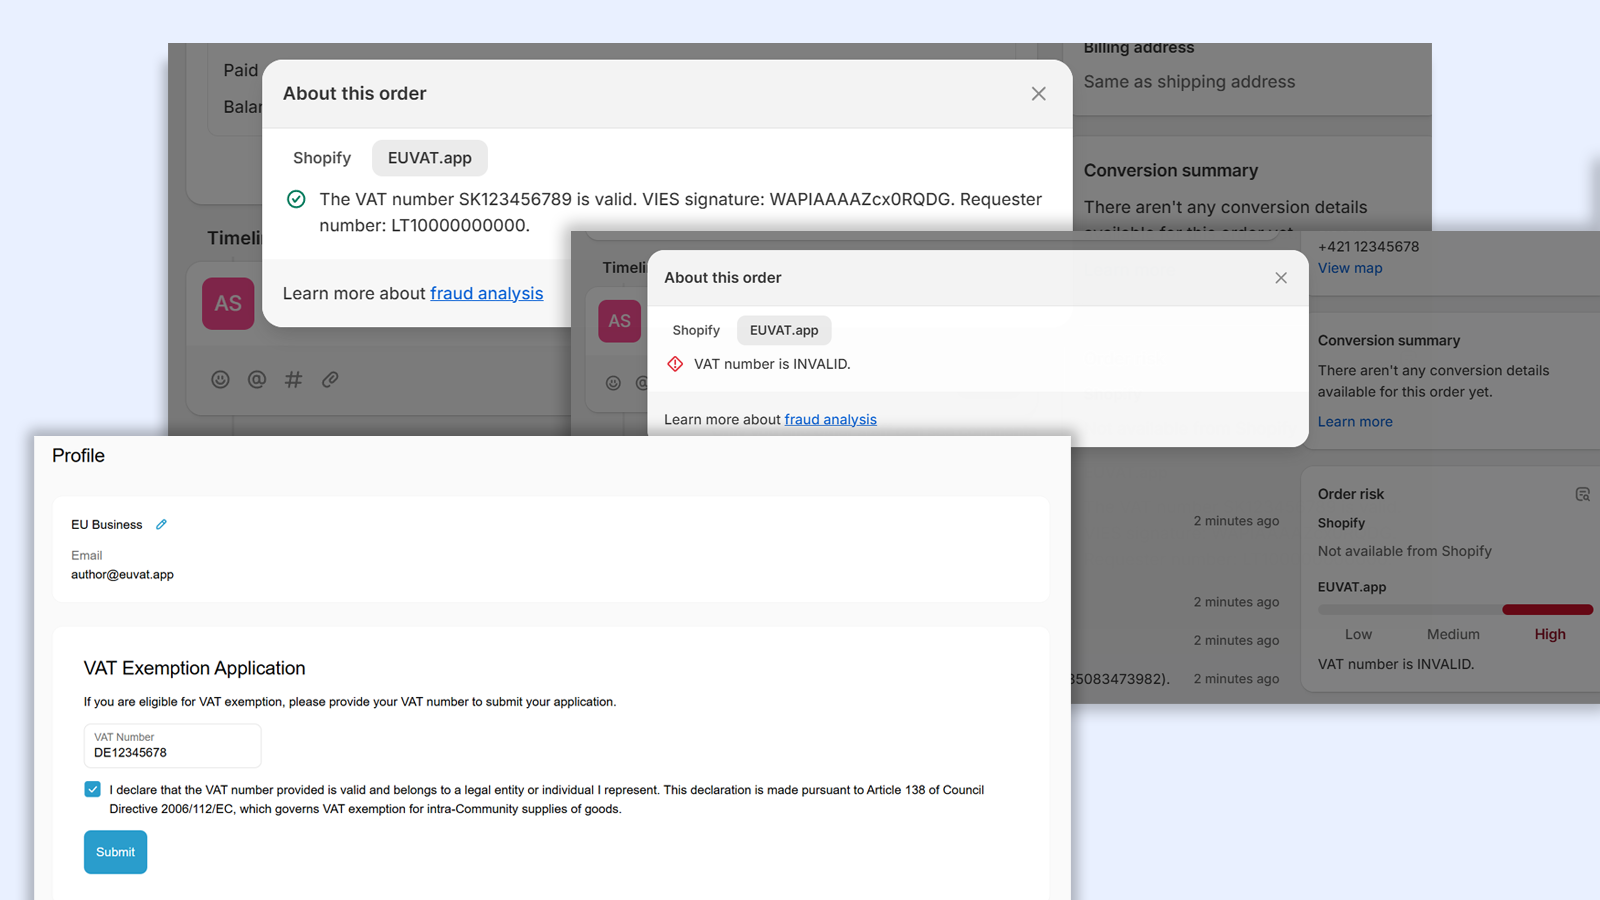
Task: Open the Order risk details icon
Action: [x=1582, y=494]
